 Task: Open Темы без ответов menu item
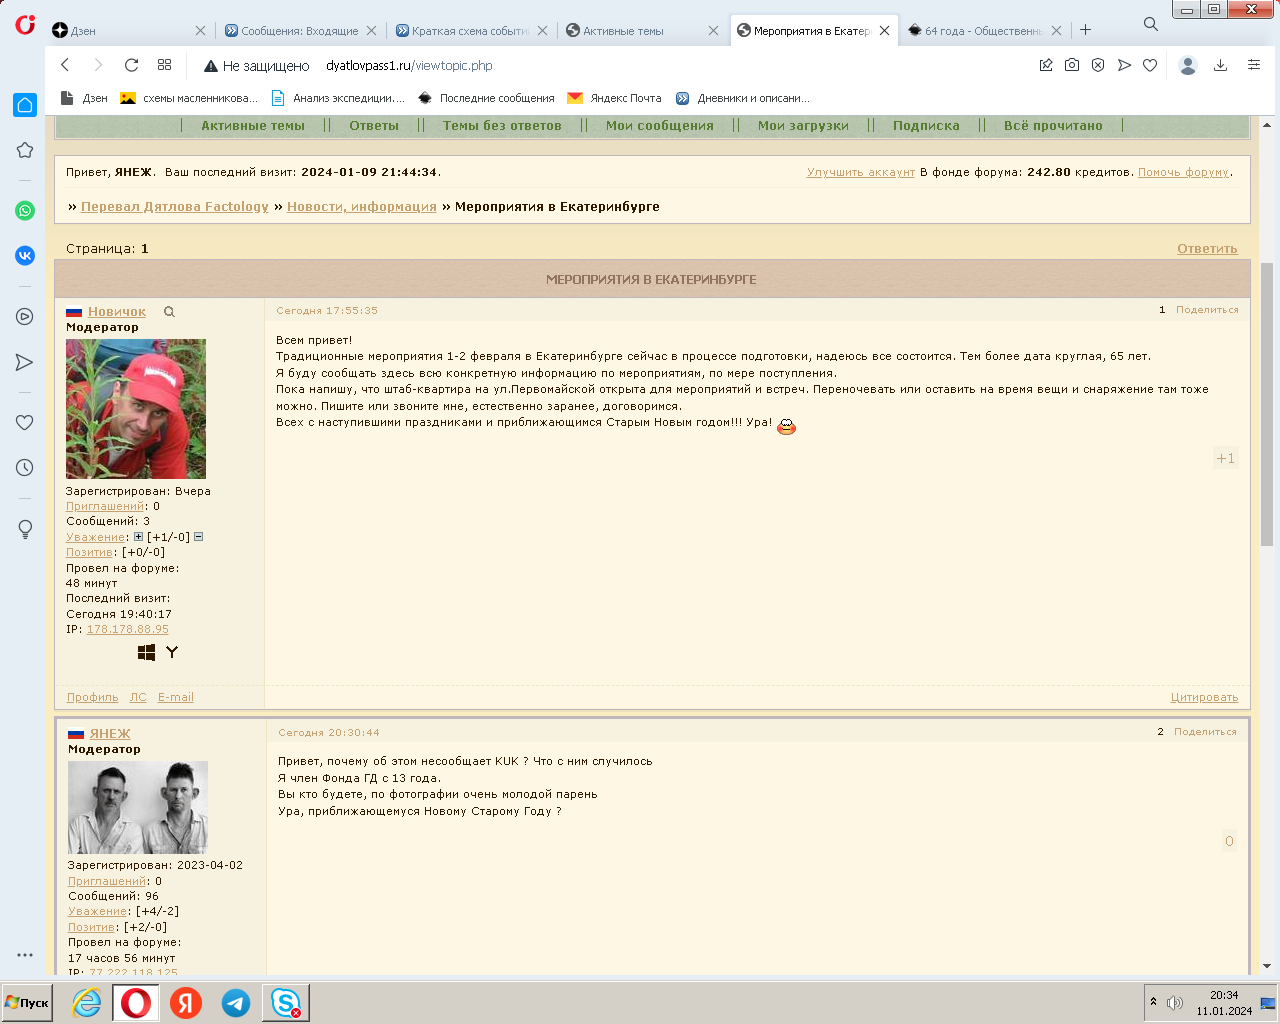(502, 126)
